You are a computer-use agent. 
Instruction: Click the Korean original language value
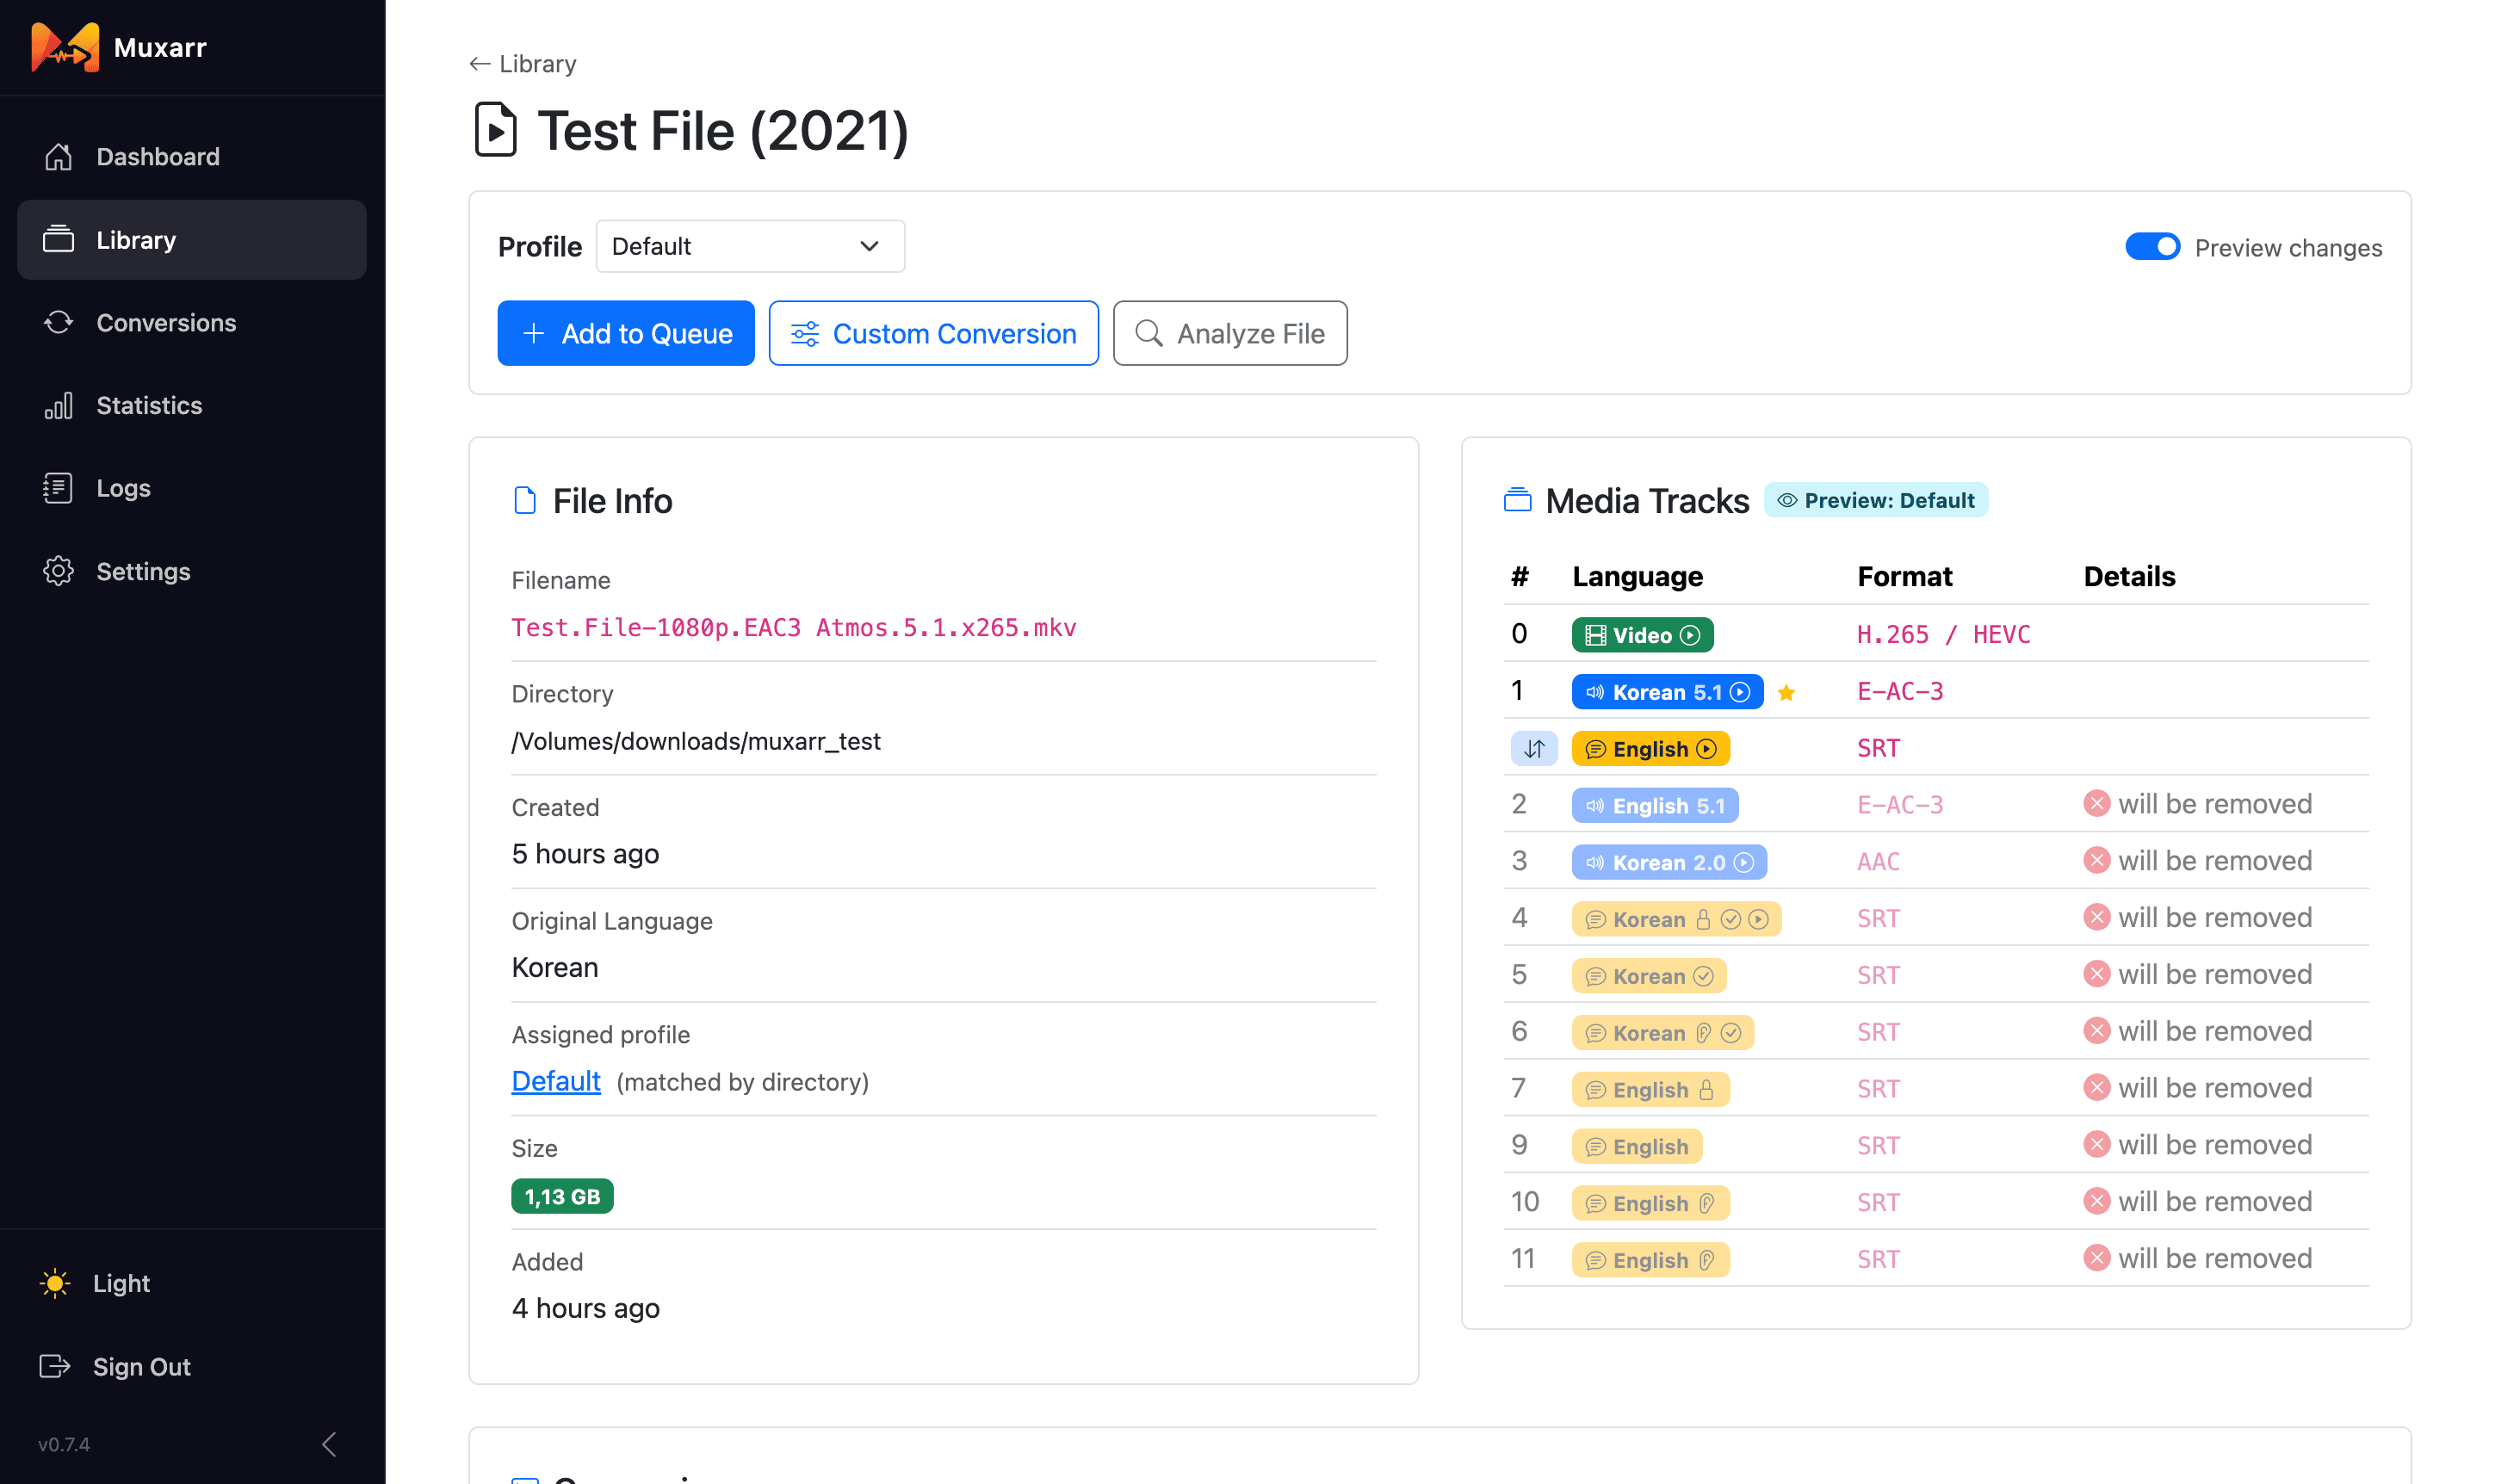tap(555, 967)
